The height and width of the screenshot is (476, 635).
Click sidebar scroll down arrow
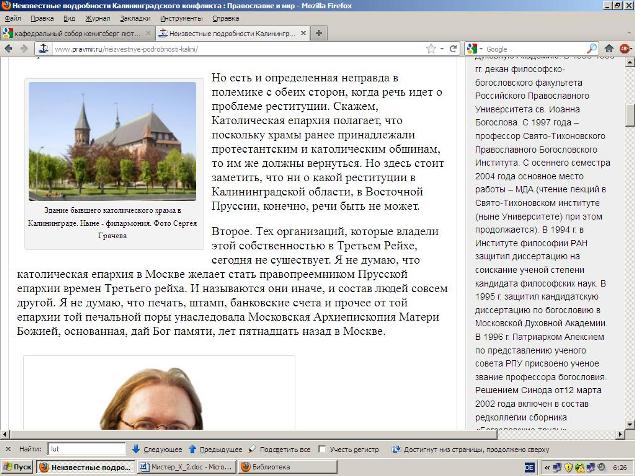pyautogui.click(x=630, y=424)
